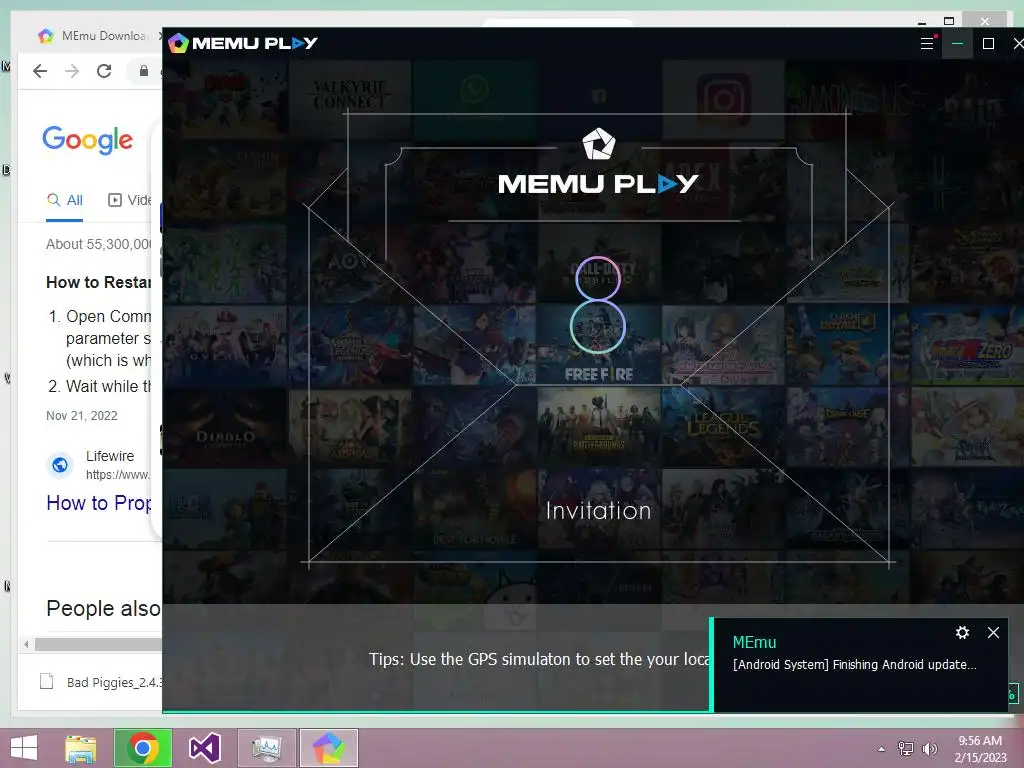Click the Finishing Android update message
Viewport: 1024px width, 768px height.
[855, 664]
